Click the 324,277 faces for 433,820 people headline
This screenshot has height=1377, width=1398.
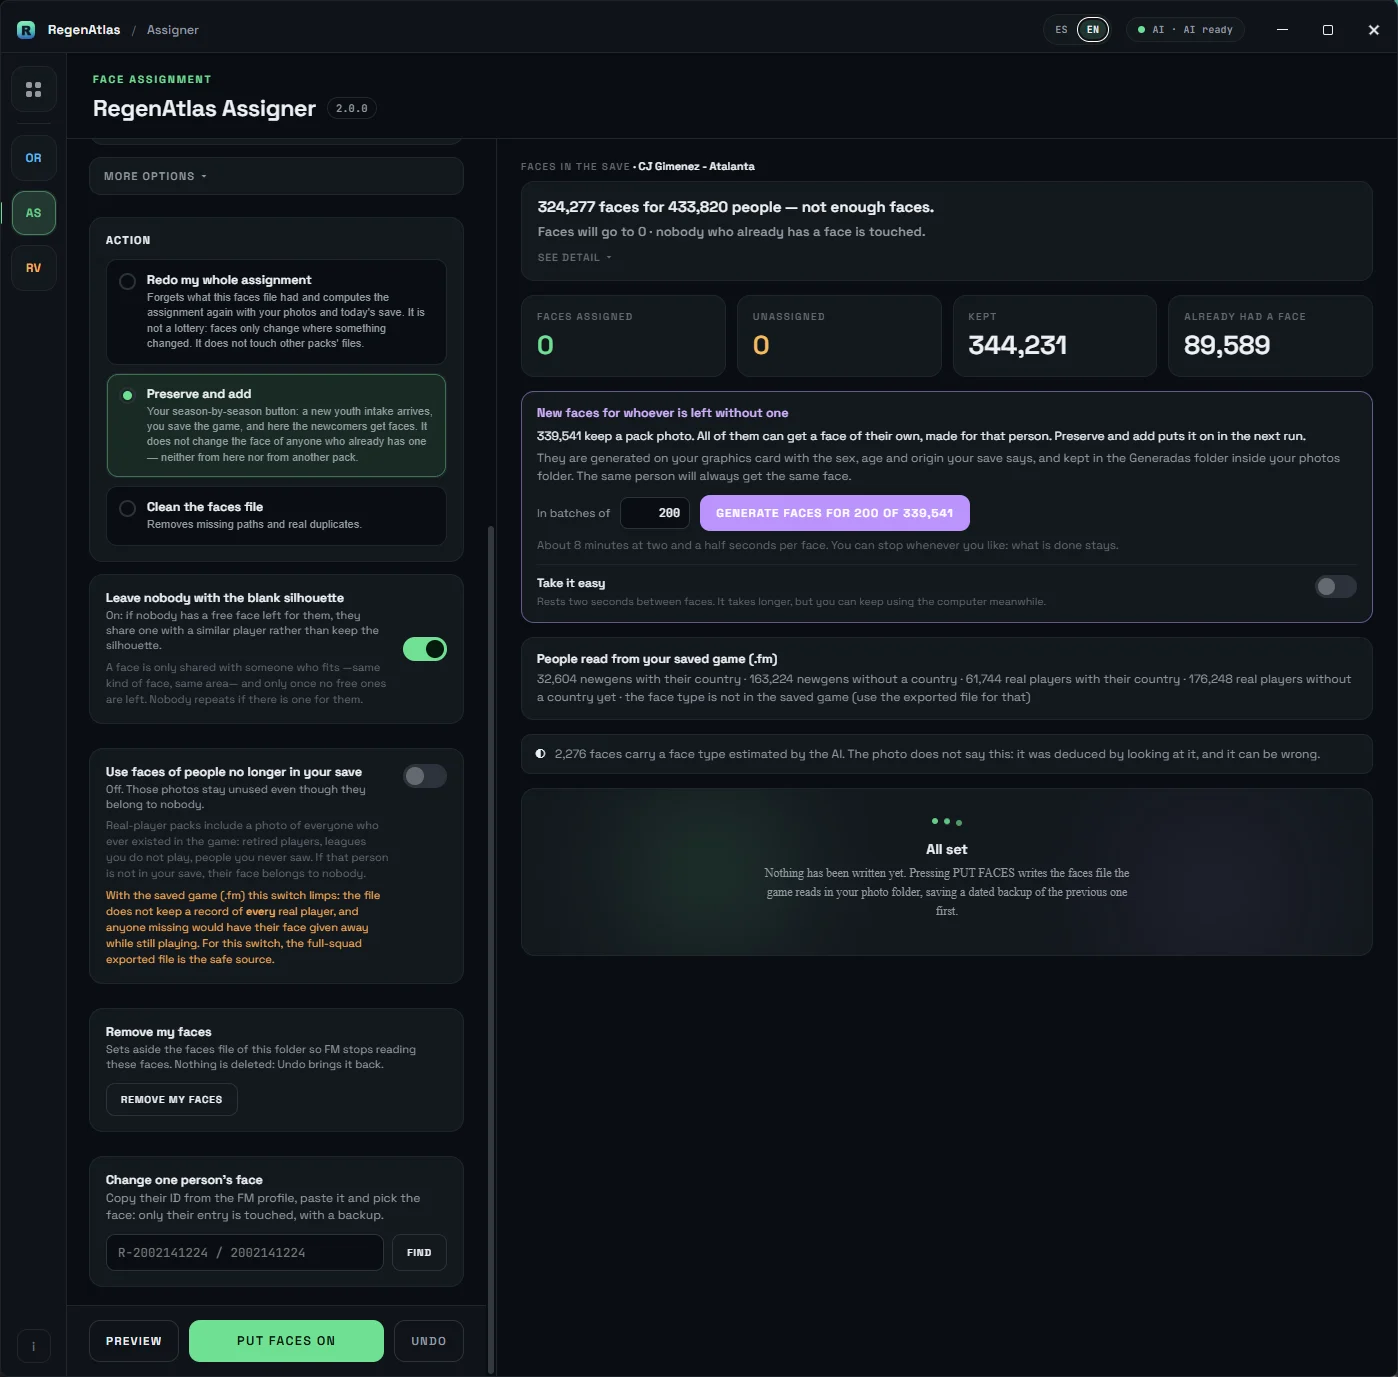click(x=736, y=207)
